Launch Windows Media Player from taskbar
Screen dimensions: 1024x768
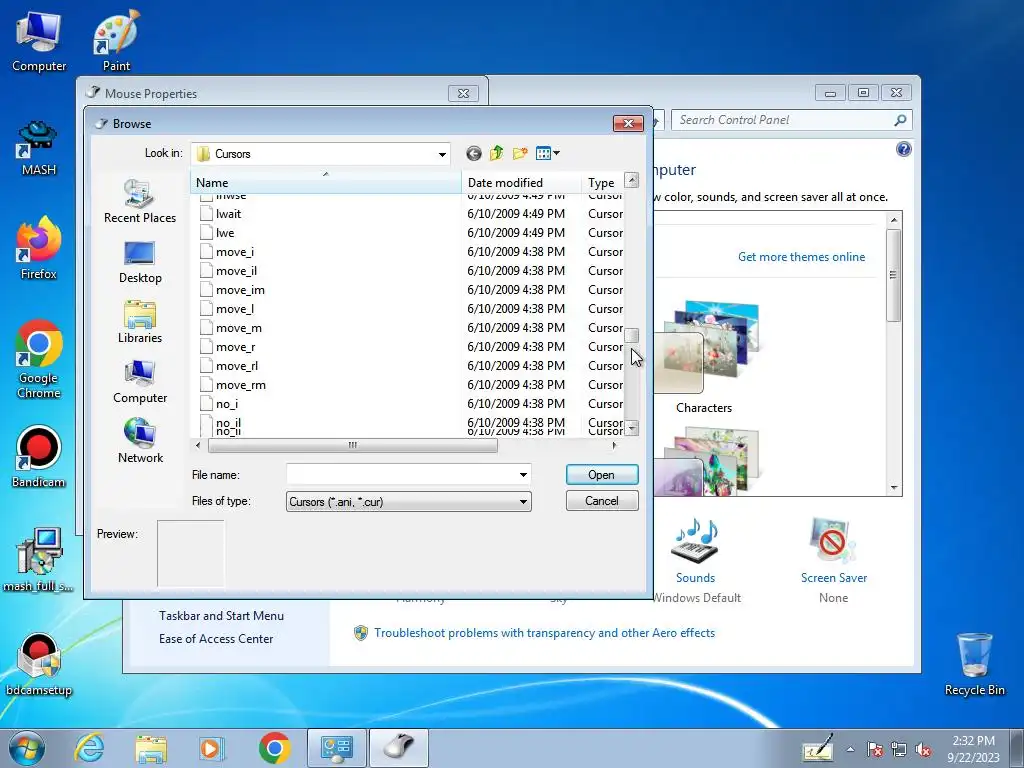click(x=212, y=748)
